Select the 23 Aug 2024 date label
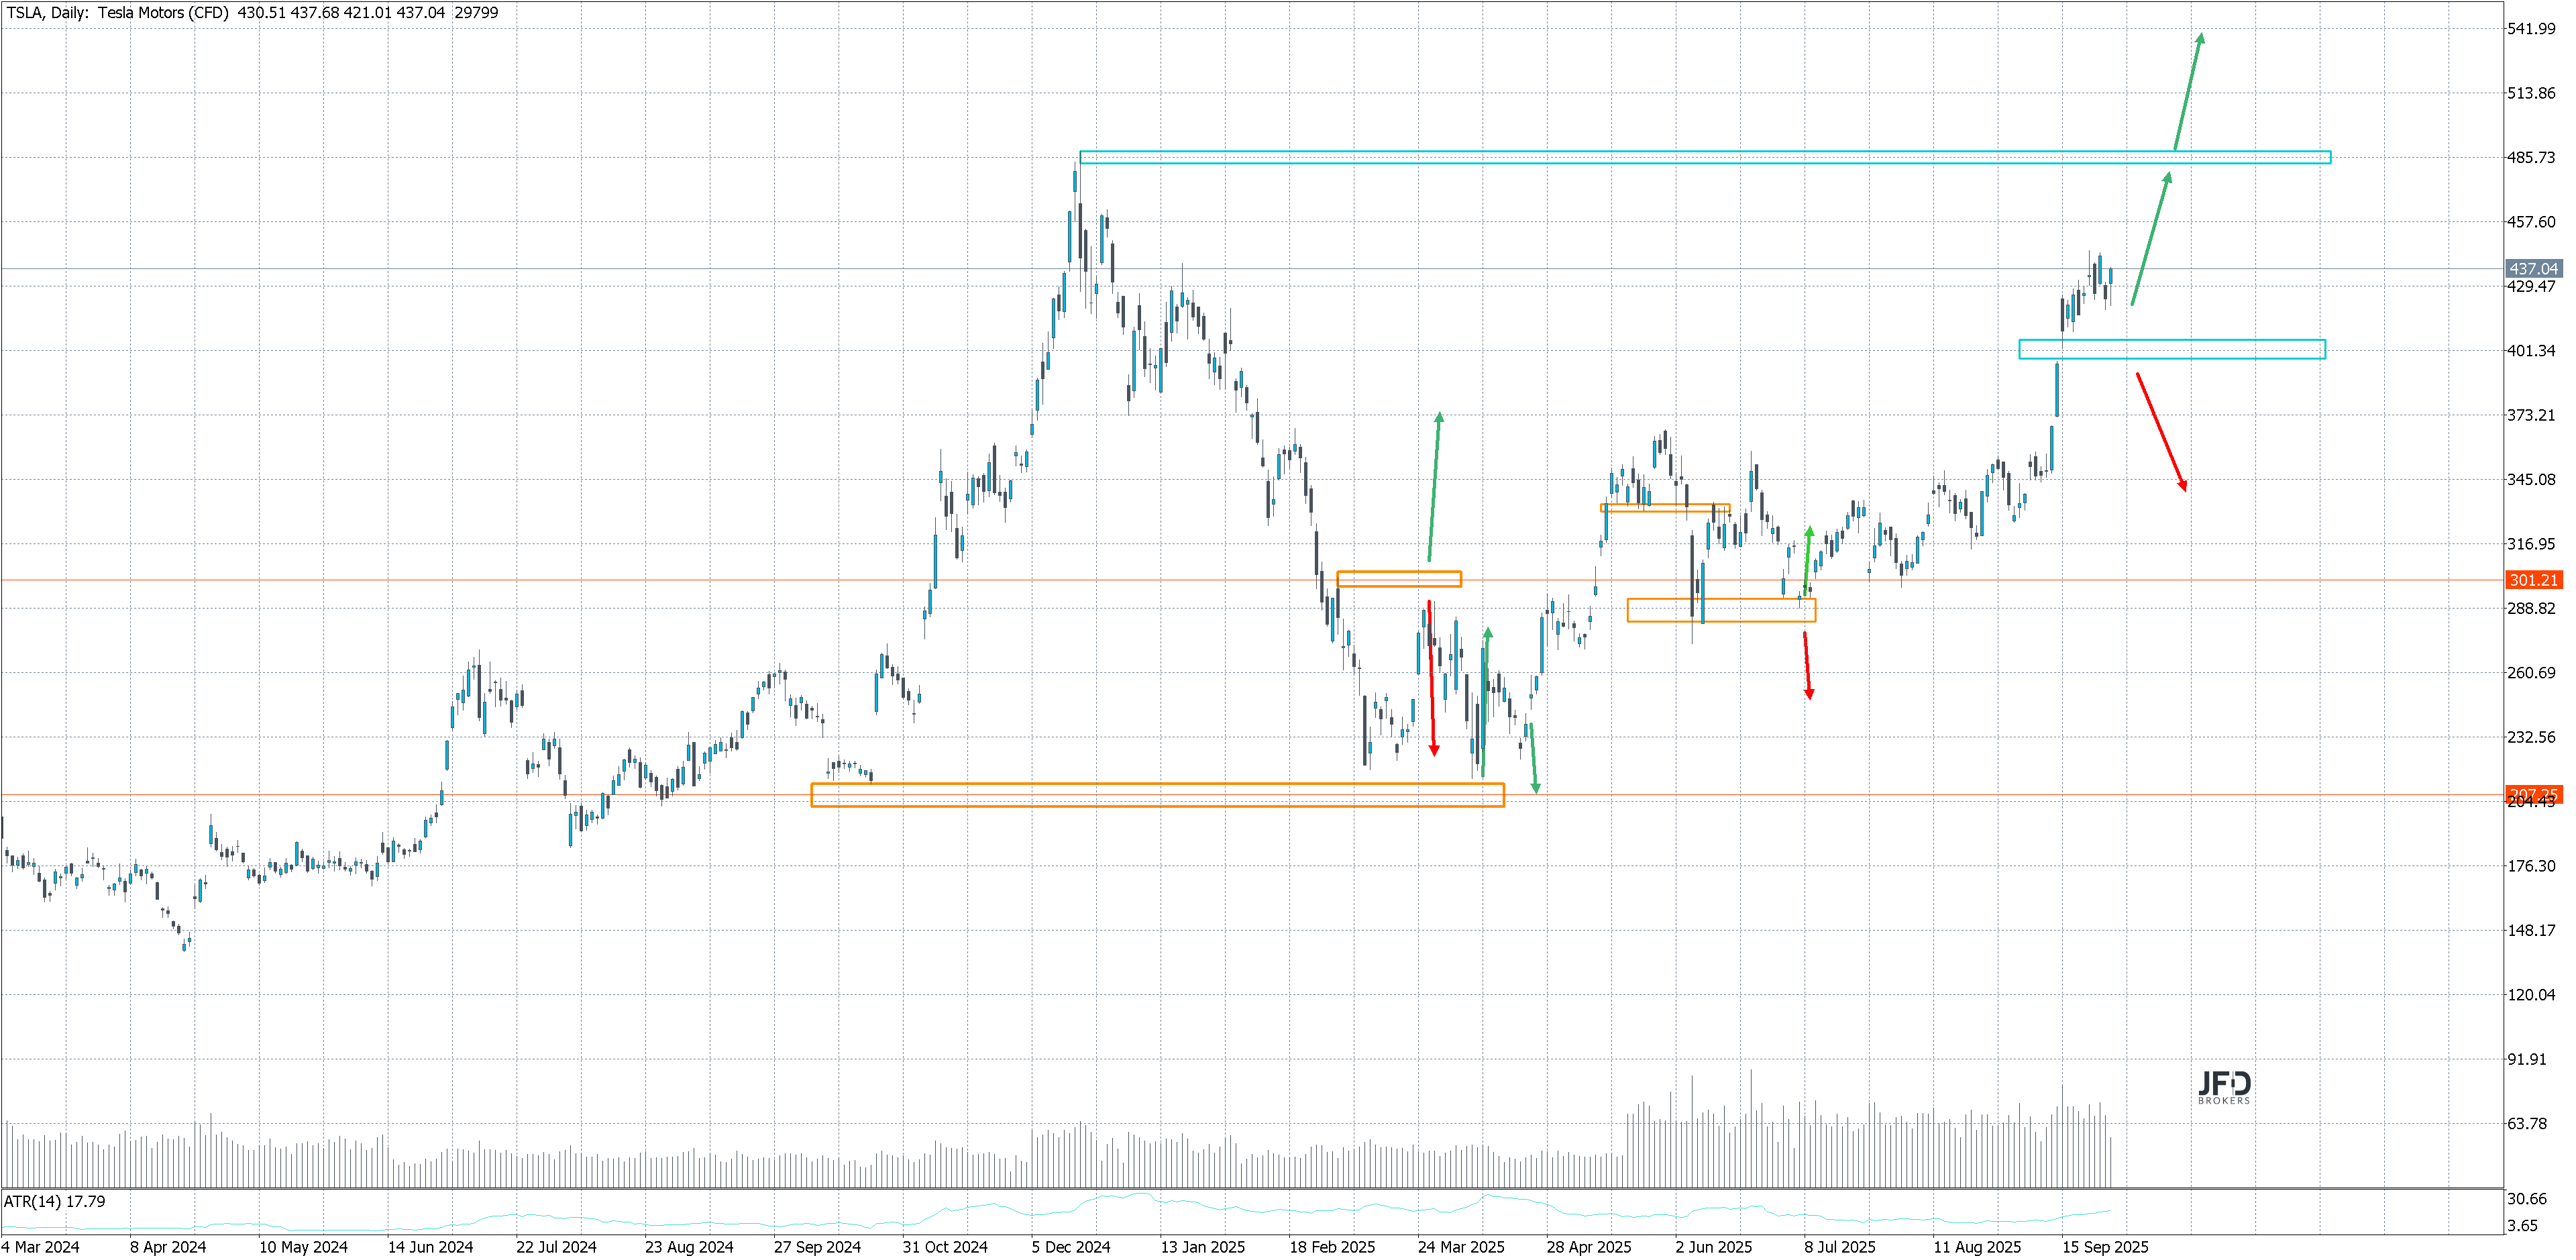2576x1260 pixels. pos(689,1247)
